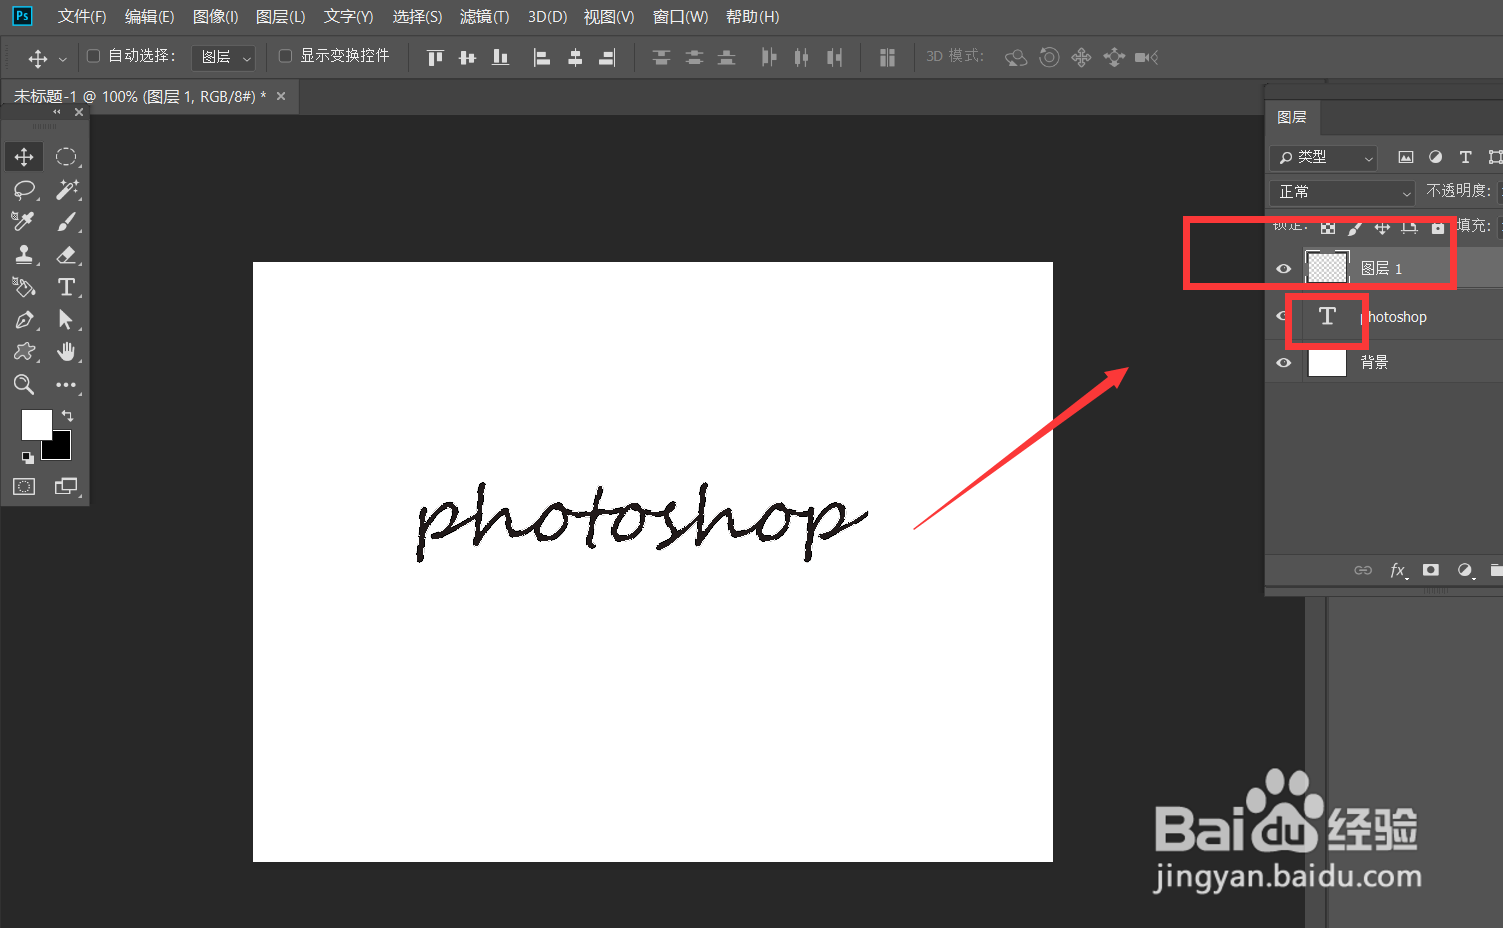Screen dimensions: 1503x928
Task: Filter layers by pixel layer icon
Action: click(1406, 157)
